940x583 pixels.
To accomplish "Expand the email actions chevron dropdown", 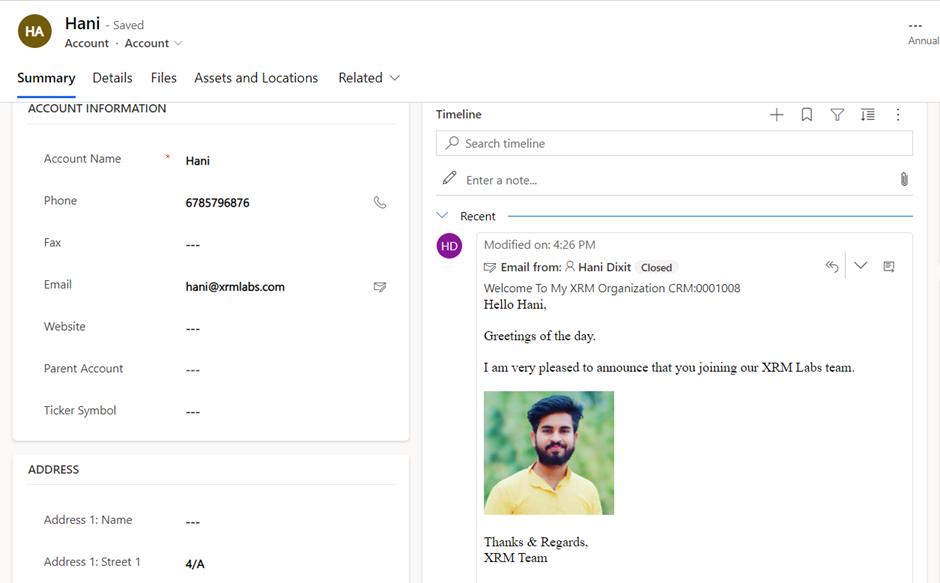I will (860, 266).
